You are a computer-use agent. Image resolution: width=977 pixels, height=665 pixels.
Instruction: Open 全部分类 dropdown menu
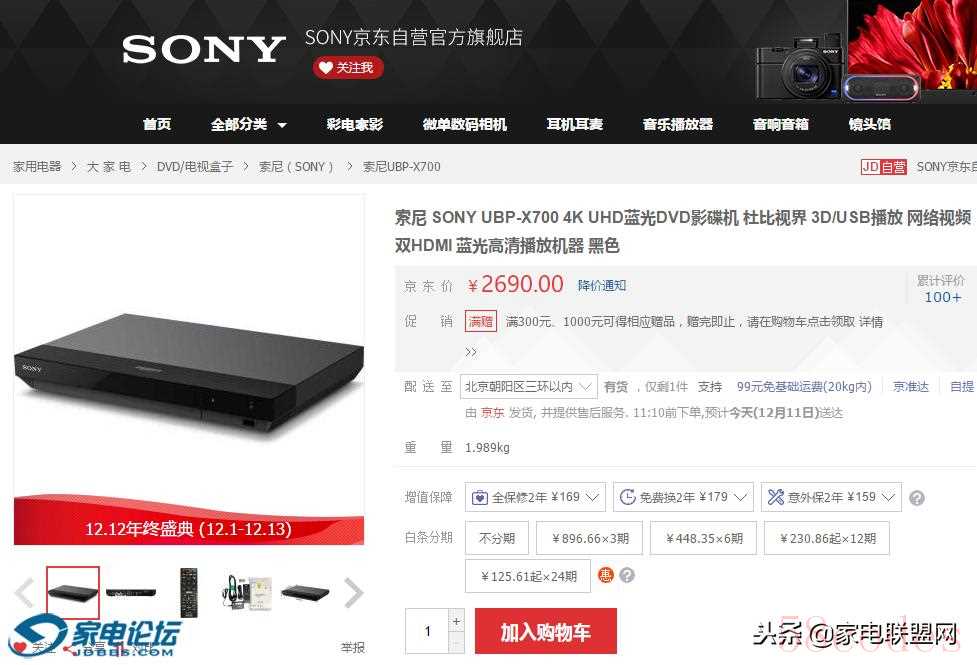click(x=248, y=125)
